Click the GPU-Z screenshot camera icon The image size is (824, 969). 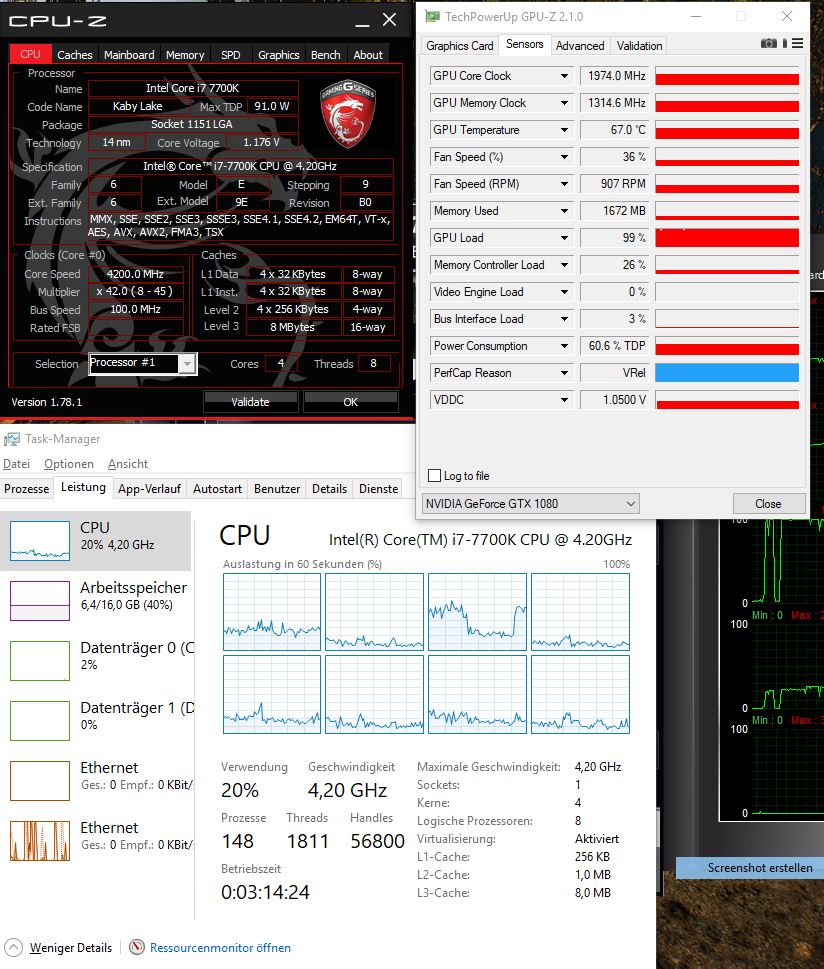768,43
